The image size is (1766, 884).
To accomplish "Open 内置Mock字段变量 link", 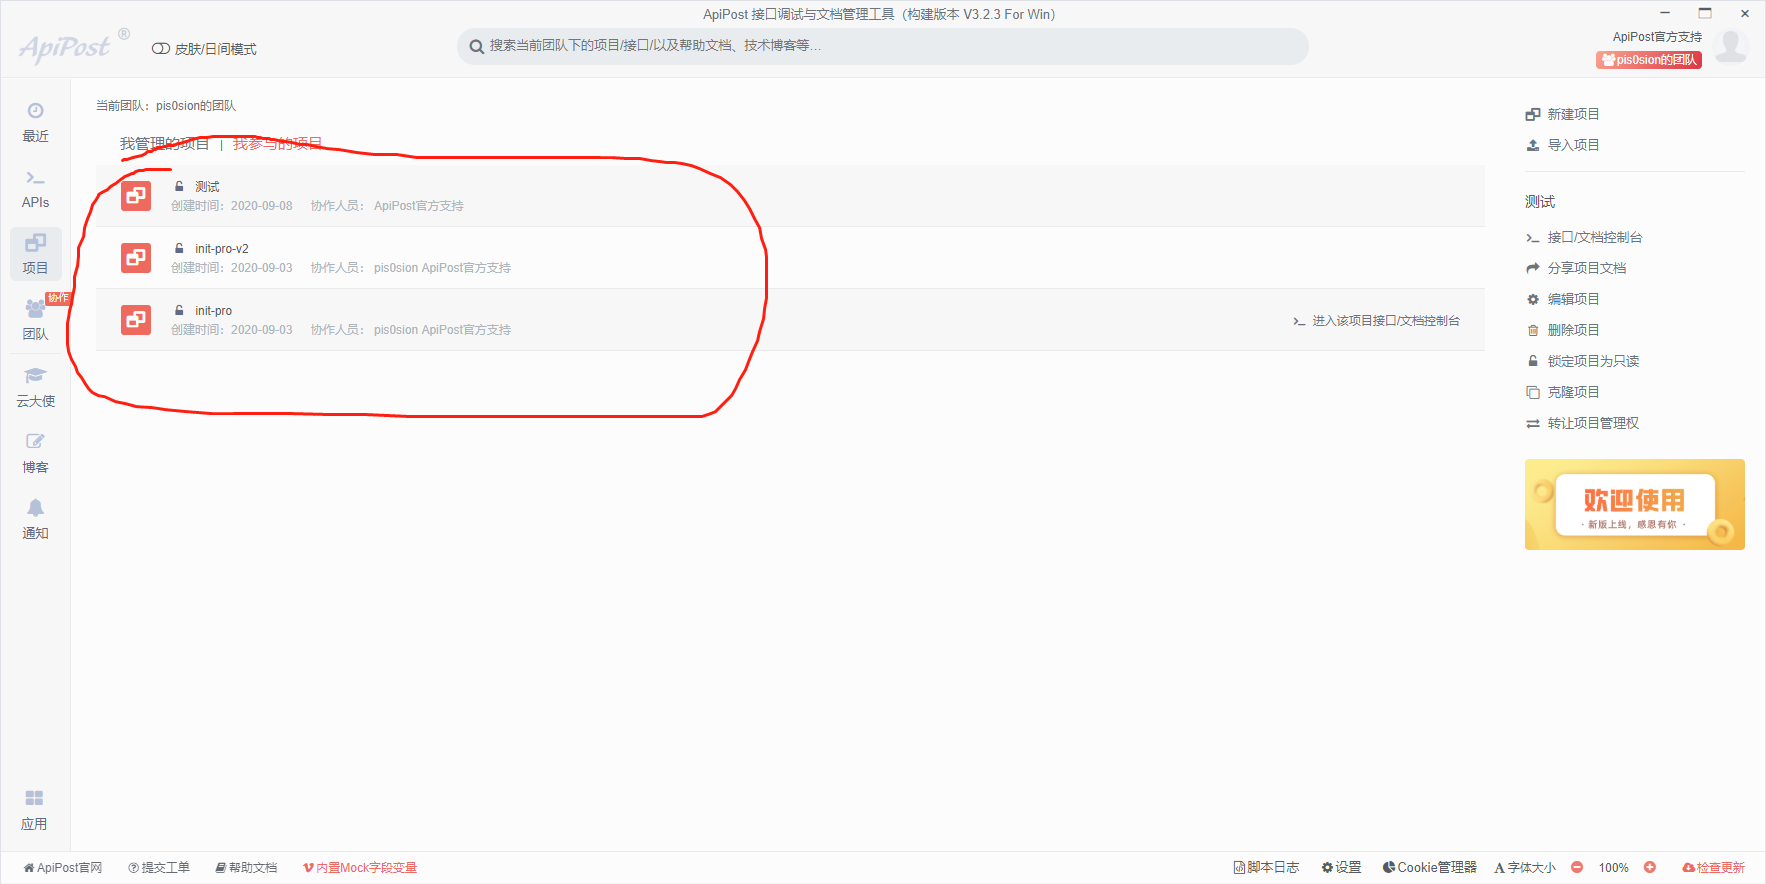I will click(360, 868).
